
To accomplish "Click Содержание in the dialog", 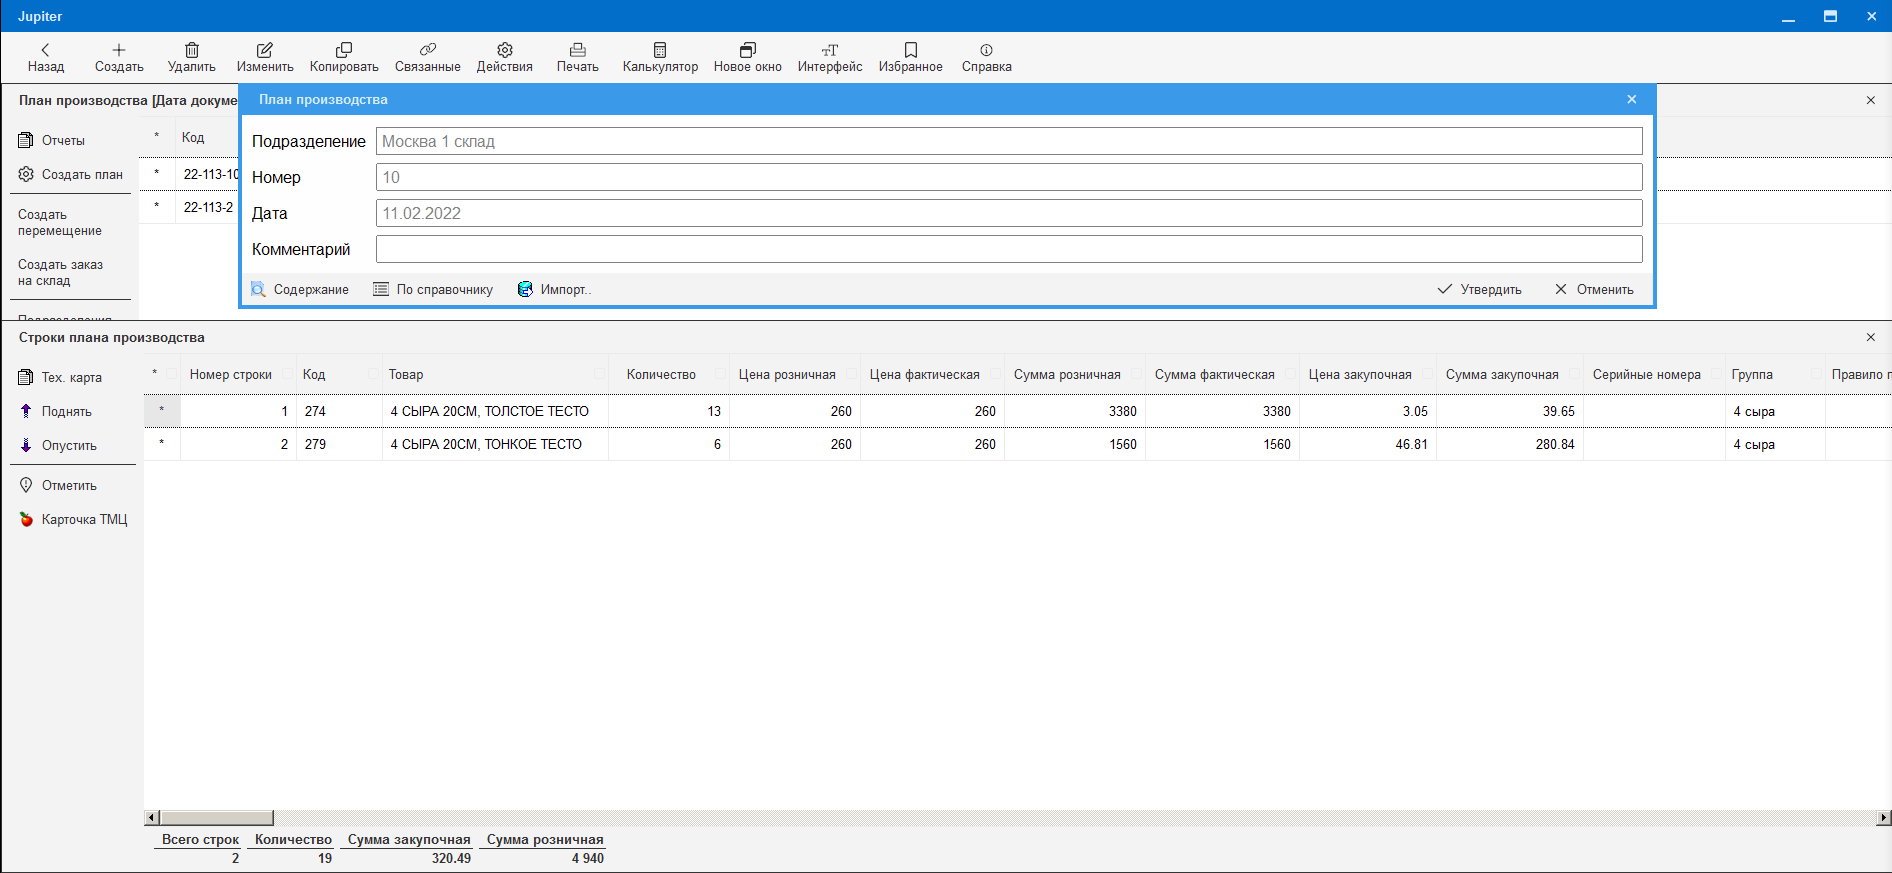I will click(x=300, y=289).
